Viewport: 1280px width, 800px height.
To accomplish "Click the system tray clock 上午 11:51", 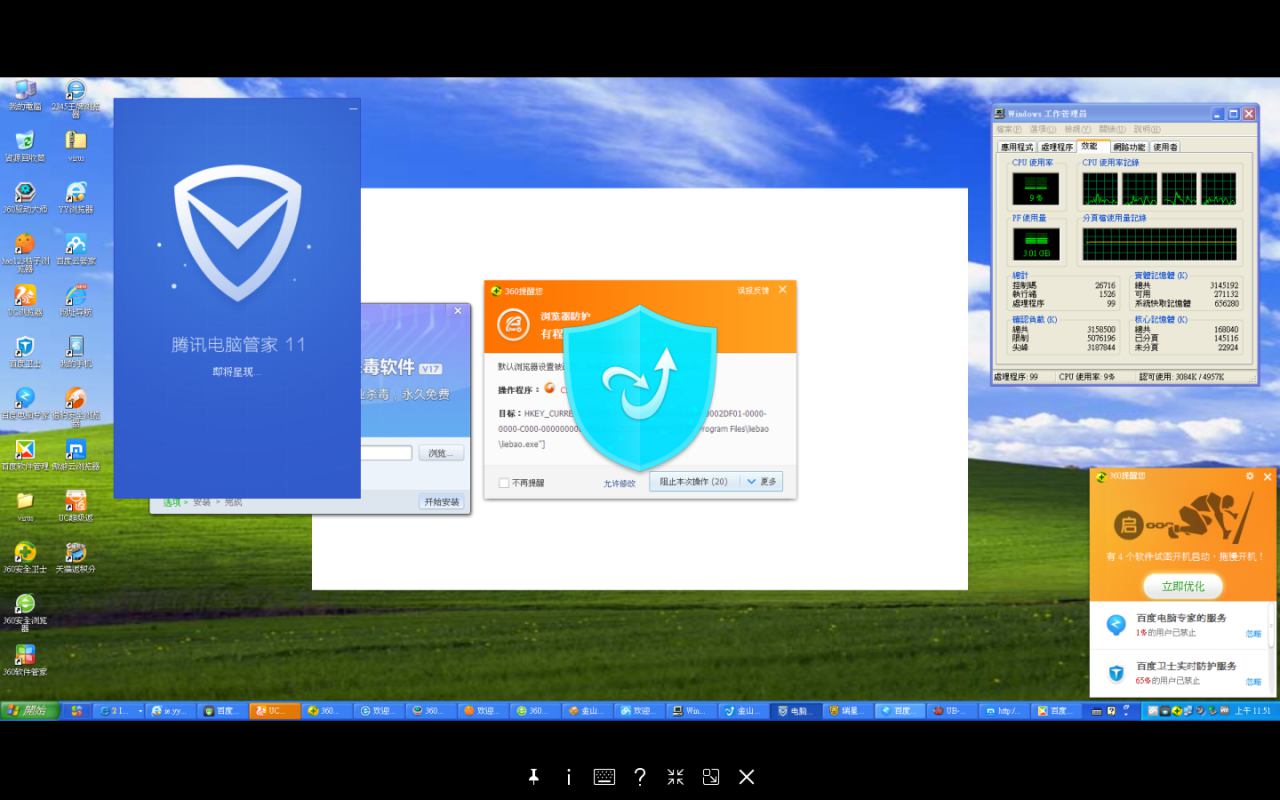I will [x=1253, y=711].
